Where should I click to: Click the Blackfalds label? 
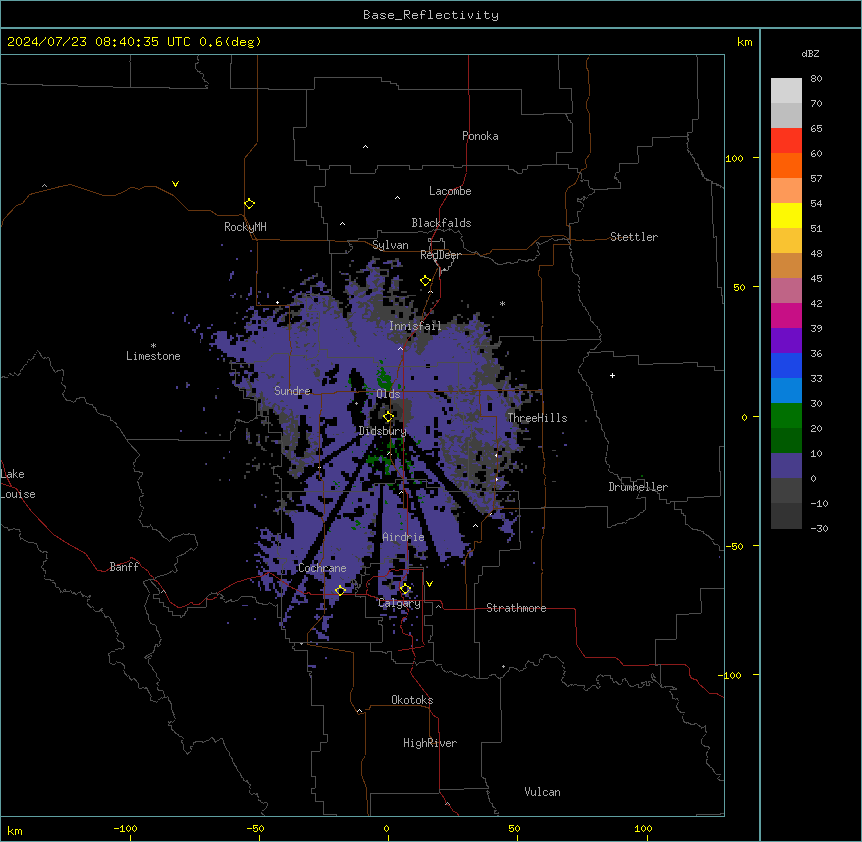point(441,223)
